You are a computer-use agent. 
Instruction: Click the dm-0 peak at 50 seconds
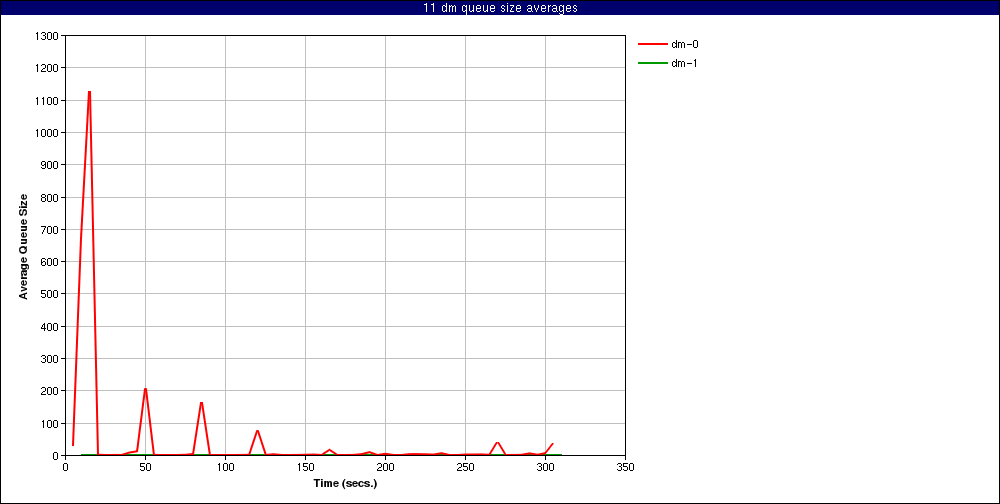(x=145, y=389)
